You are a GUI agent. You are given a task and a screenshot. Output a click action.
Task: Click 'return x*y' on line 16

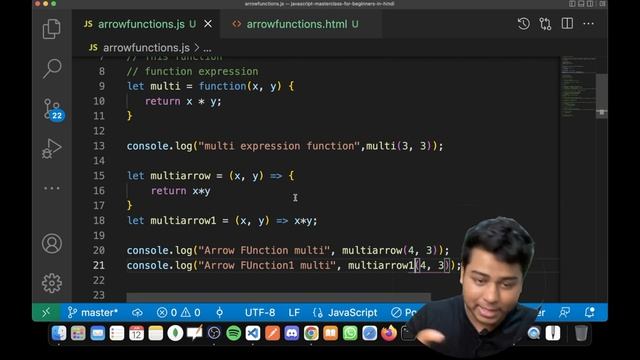point(180,191)
